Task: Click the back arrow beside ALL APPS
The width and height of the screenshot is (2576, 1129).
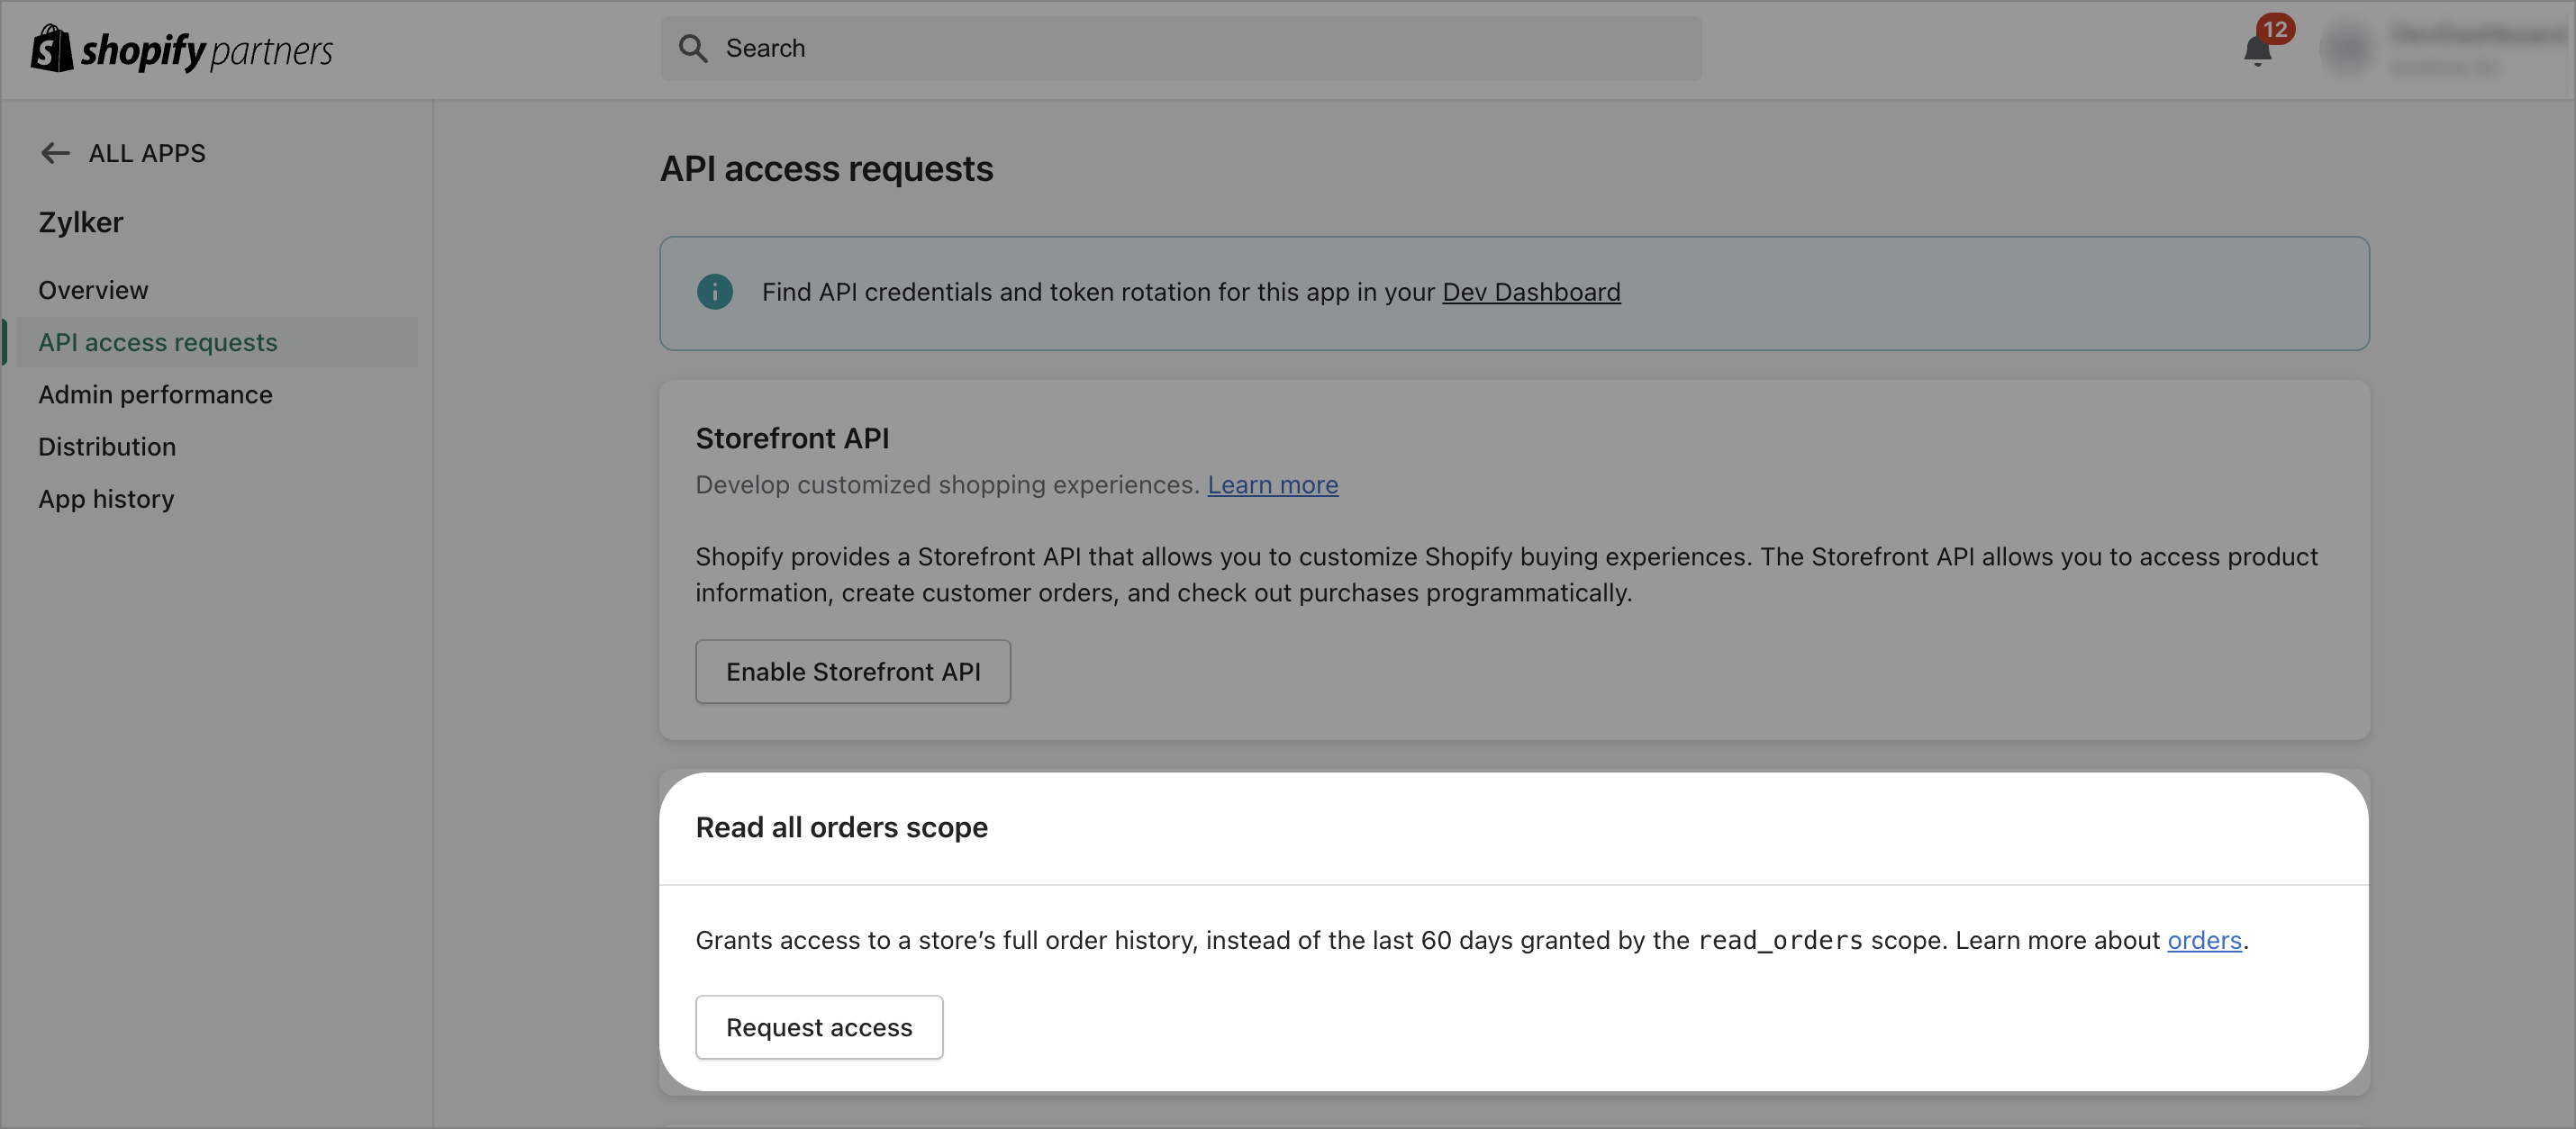Action: point(55,153)
